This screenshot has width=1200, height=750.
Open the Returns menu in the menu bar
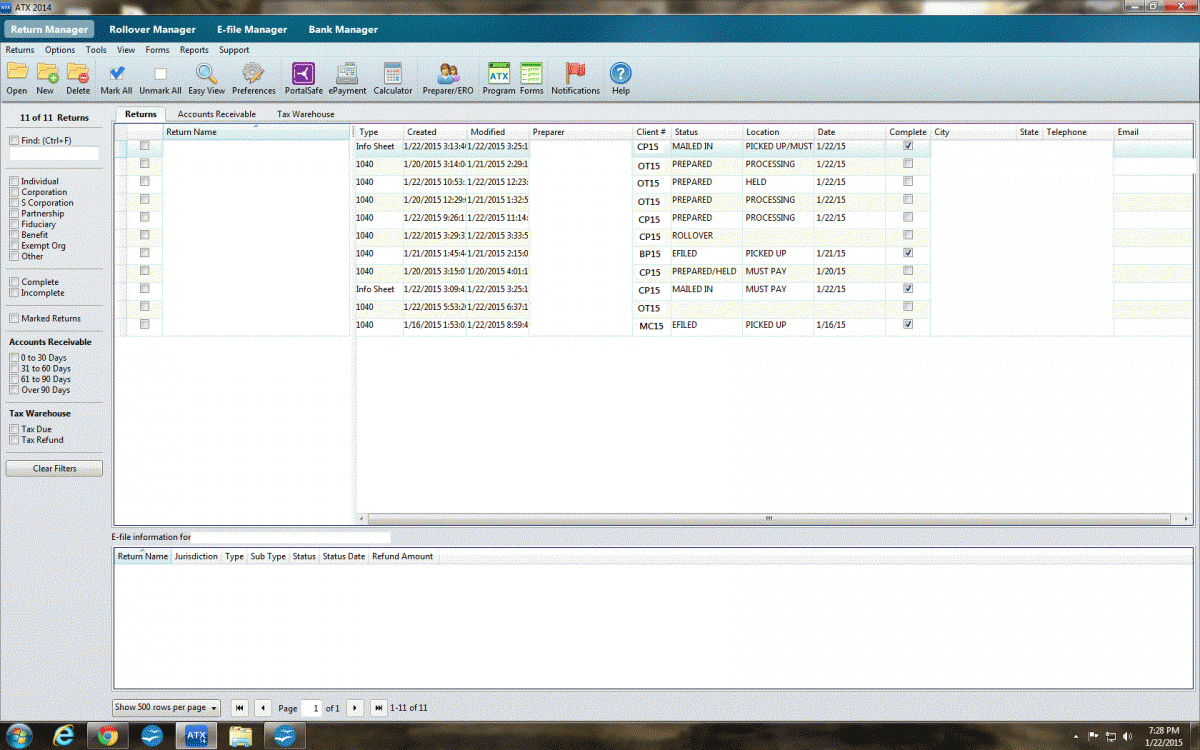click(x=20, y=50)
